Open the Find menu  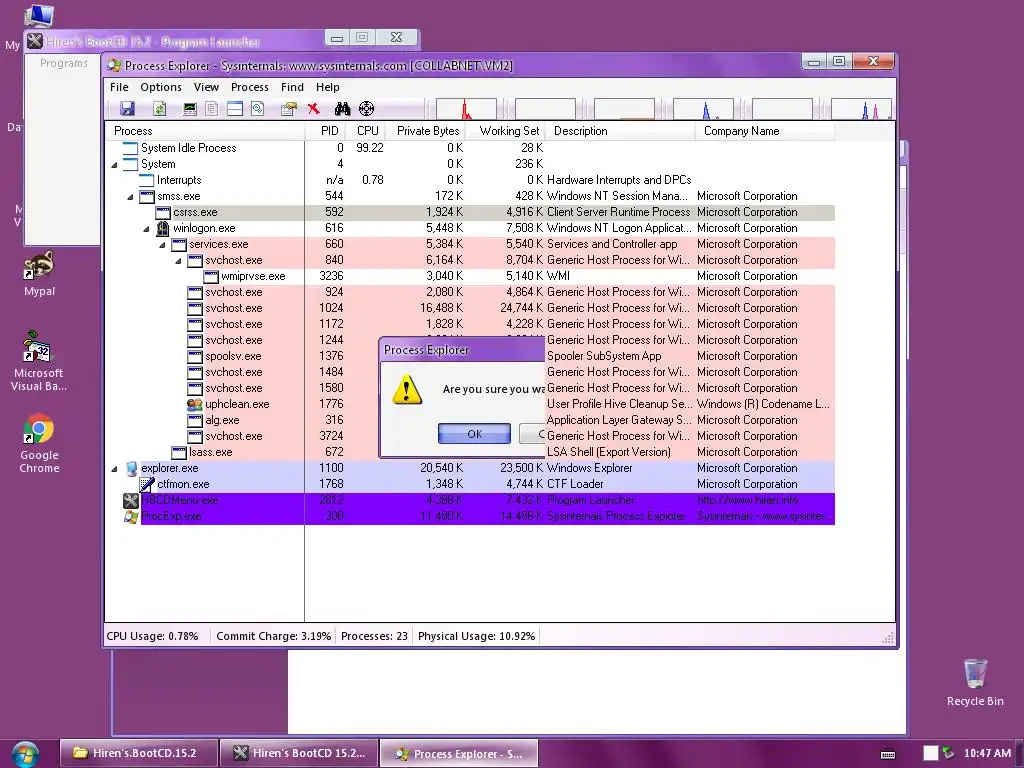point(292,87)
